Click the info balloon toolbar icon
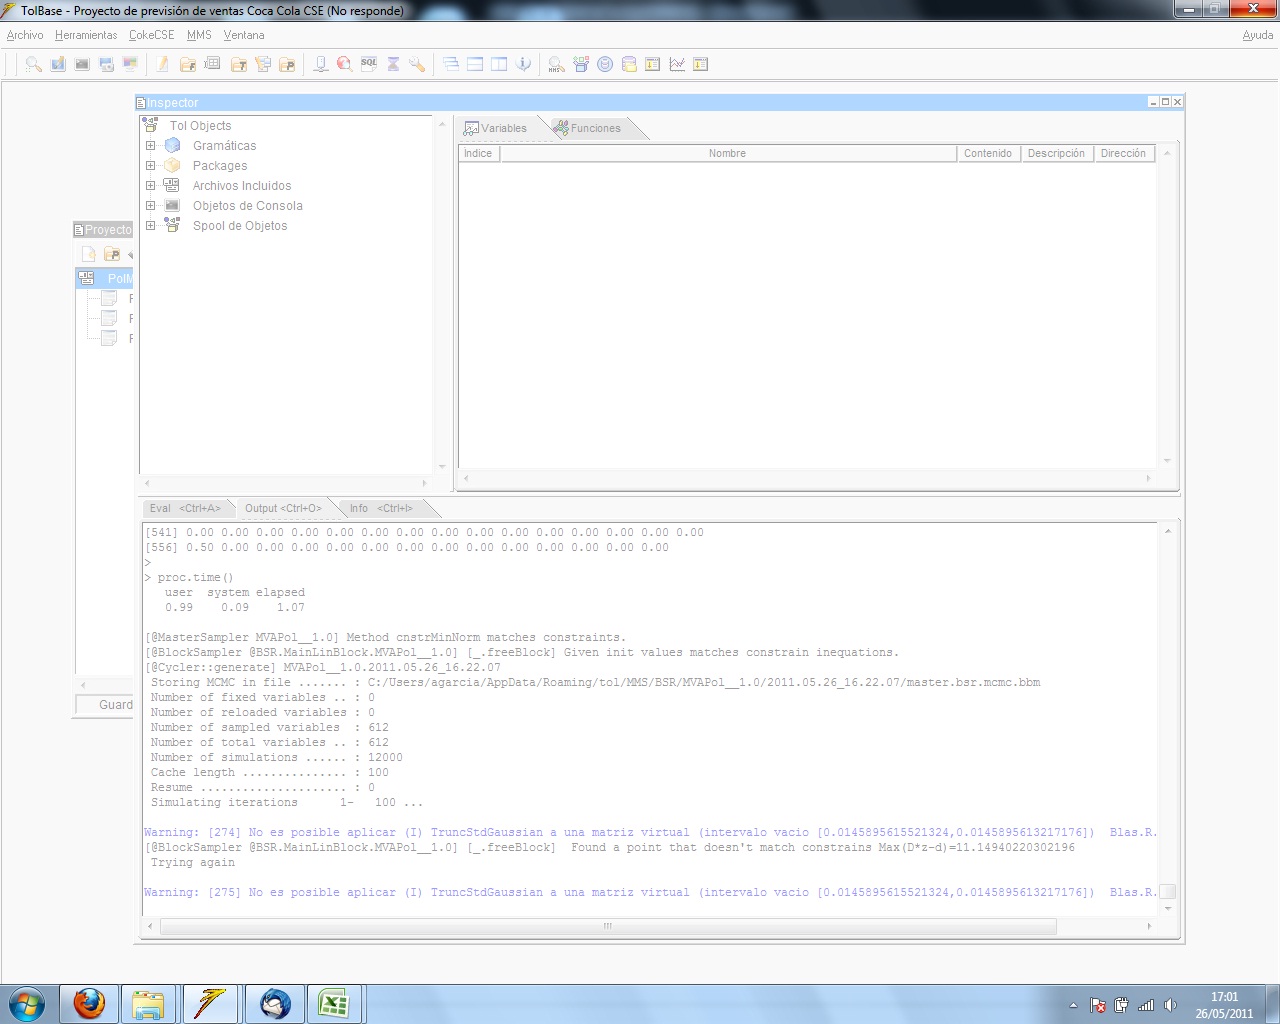This screenshot has height=1024, width=1280. tap(523, 64)
